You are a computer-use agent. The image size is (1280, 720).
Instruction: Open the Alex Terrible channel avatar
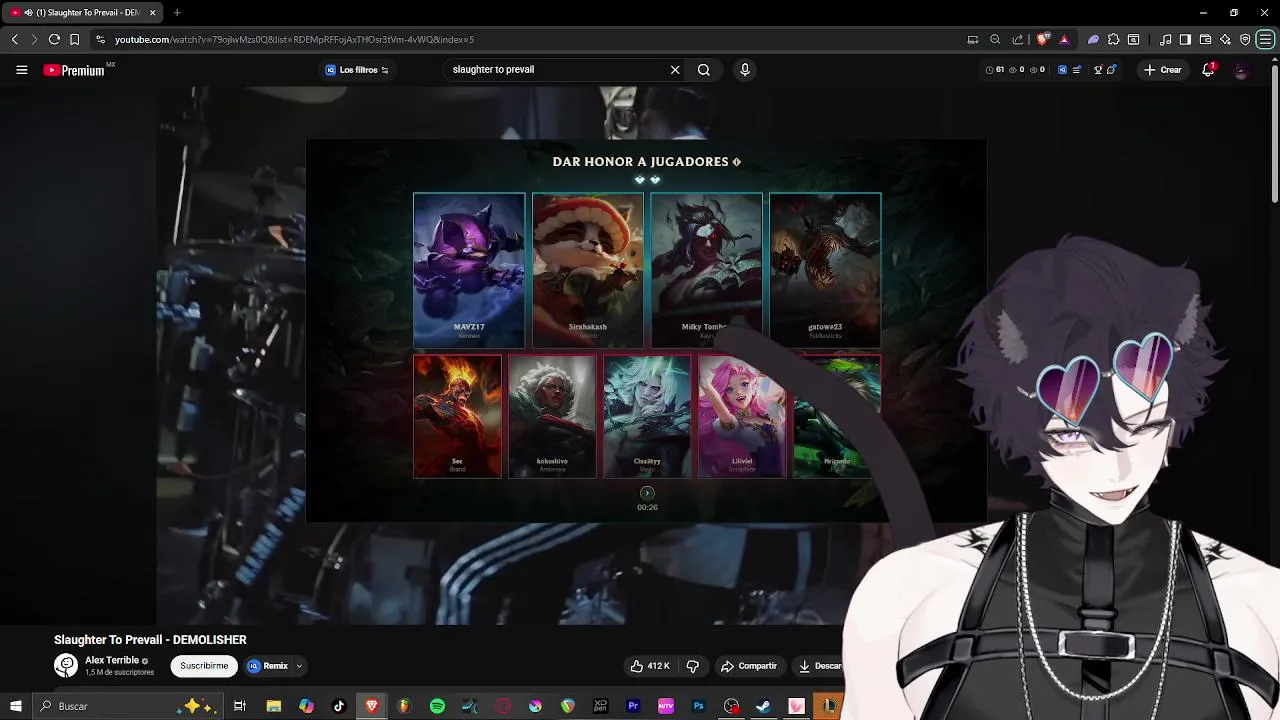(66, 665)
